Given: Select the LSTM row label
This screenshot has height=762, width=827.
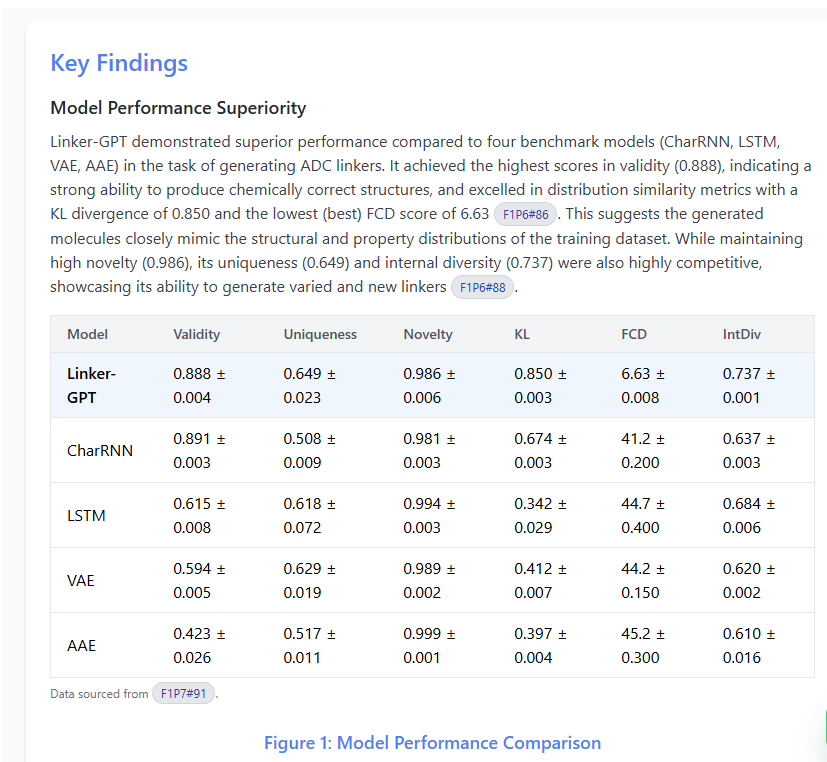Looking at the screenshot, I should 86,515.
